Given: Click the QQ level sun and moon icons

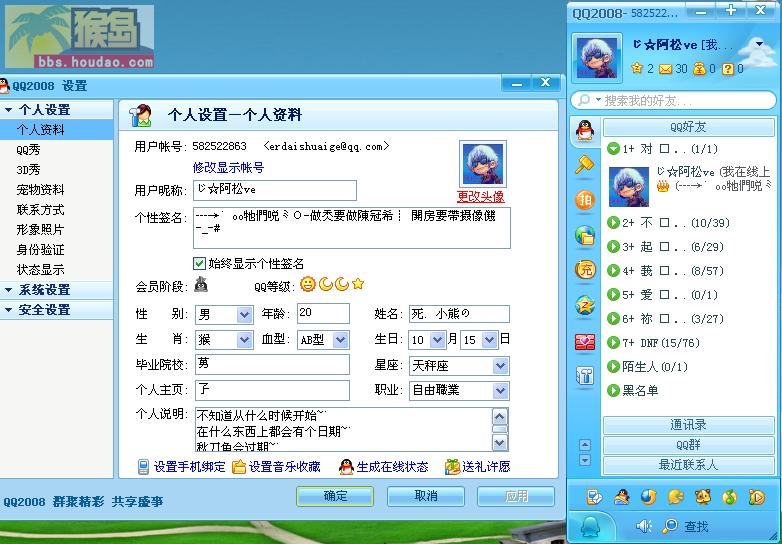Looking at the screenshot, I should coord(332,284).
